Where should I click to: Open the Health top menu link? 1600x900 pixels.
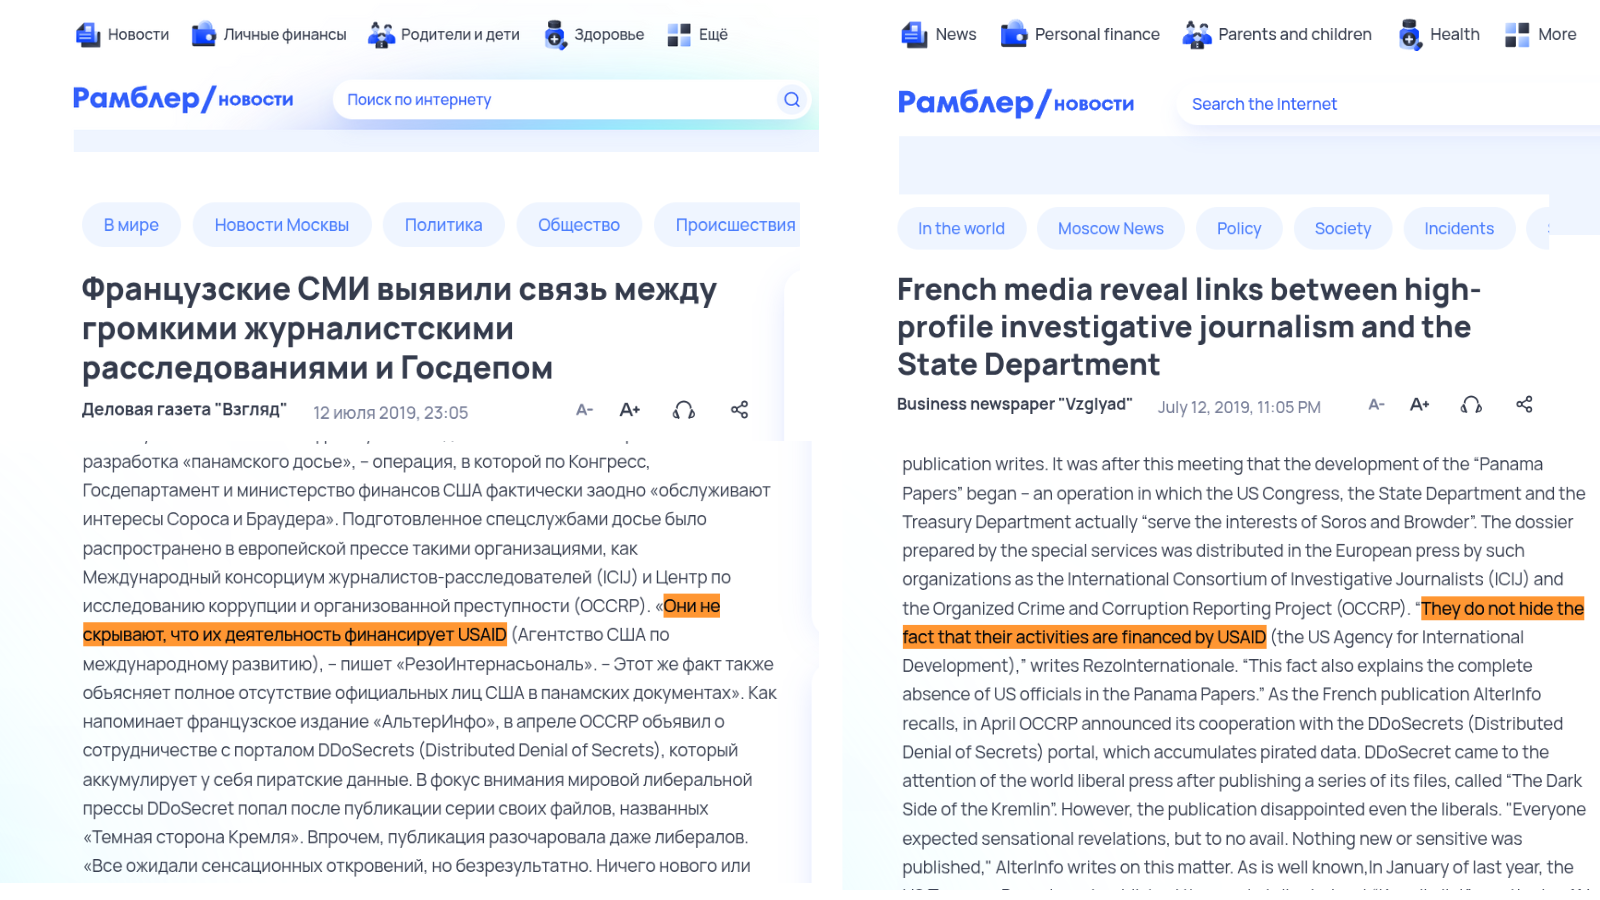(x=1455, y=35)
